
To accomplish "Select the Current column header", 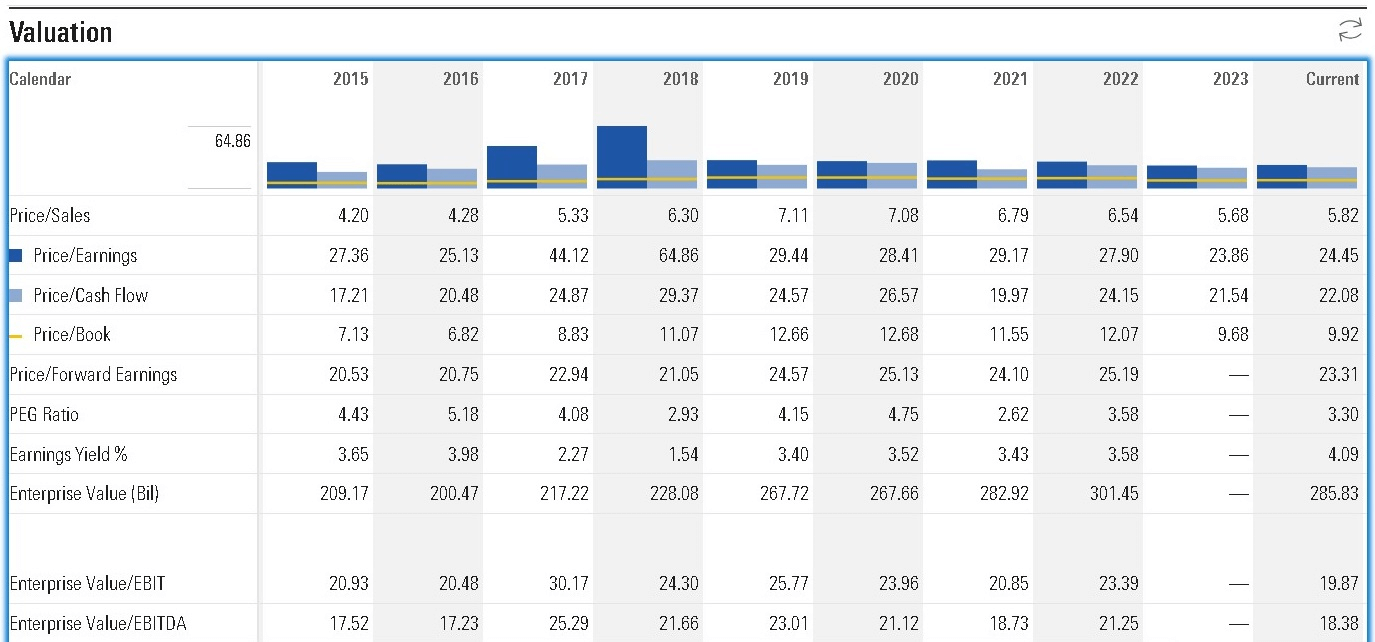I will pyautogui.click(x=1332, y=79).
